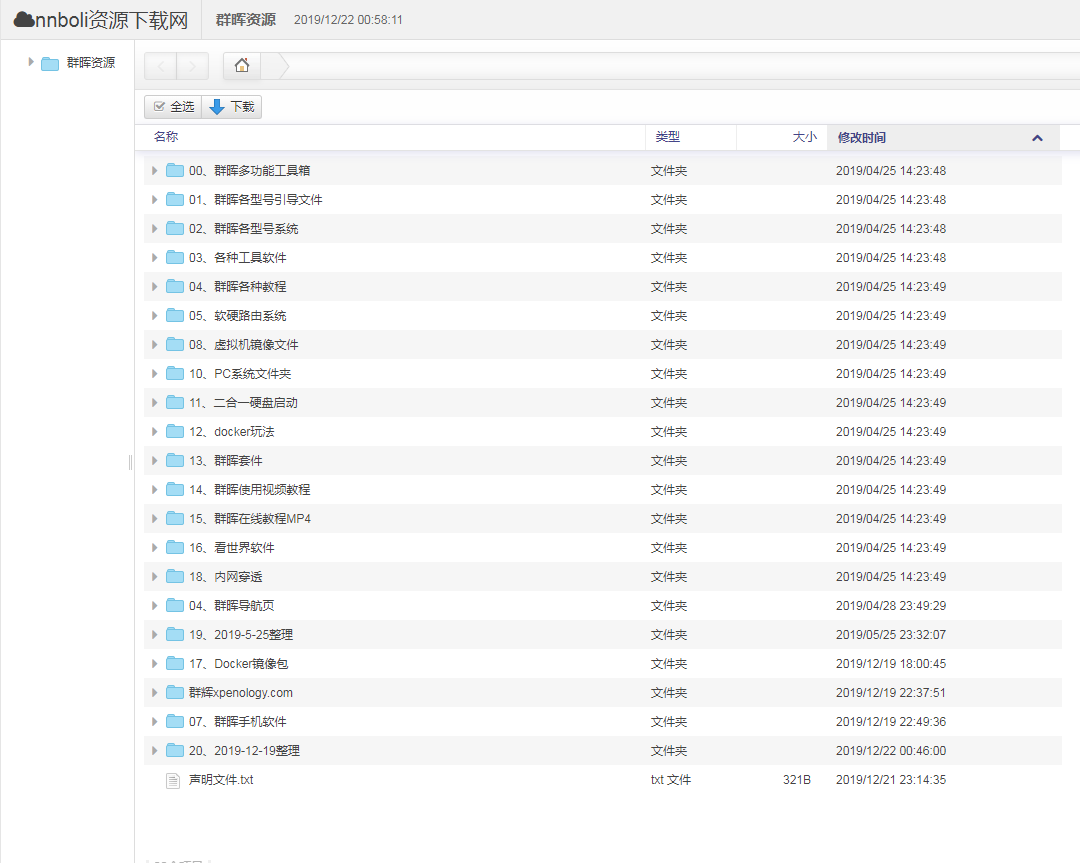The height and width of the screenshot is (863, 1080).
Task: Click folder icon for 11、二合一硬盘启动
Action: tap(175, 402)
